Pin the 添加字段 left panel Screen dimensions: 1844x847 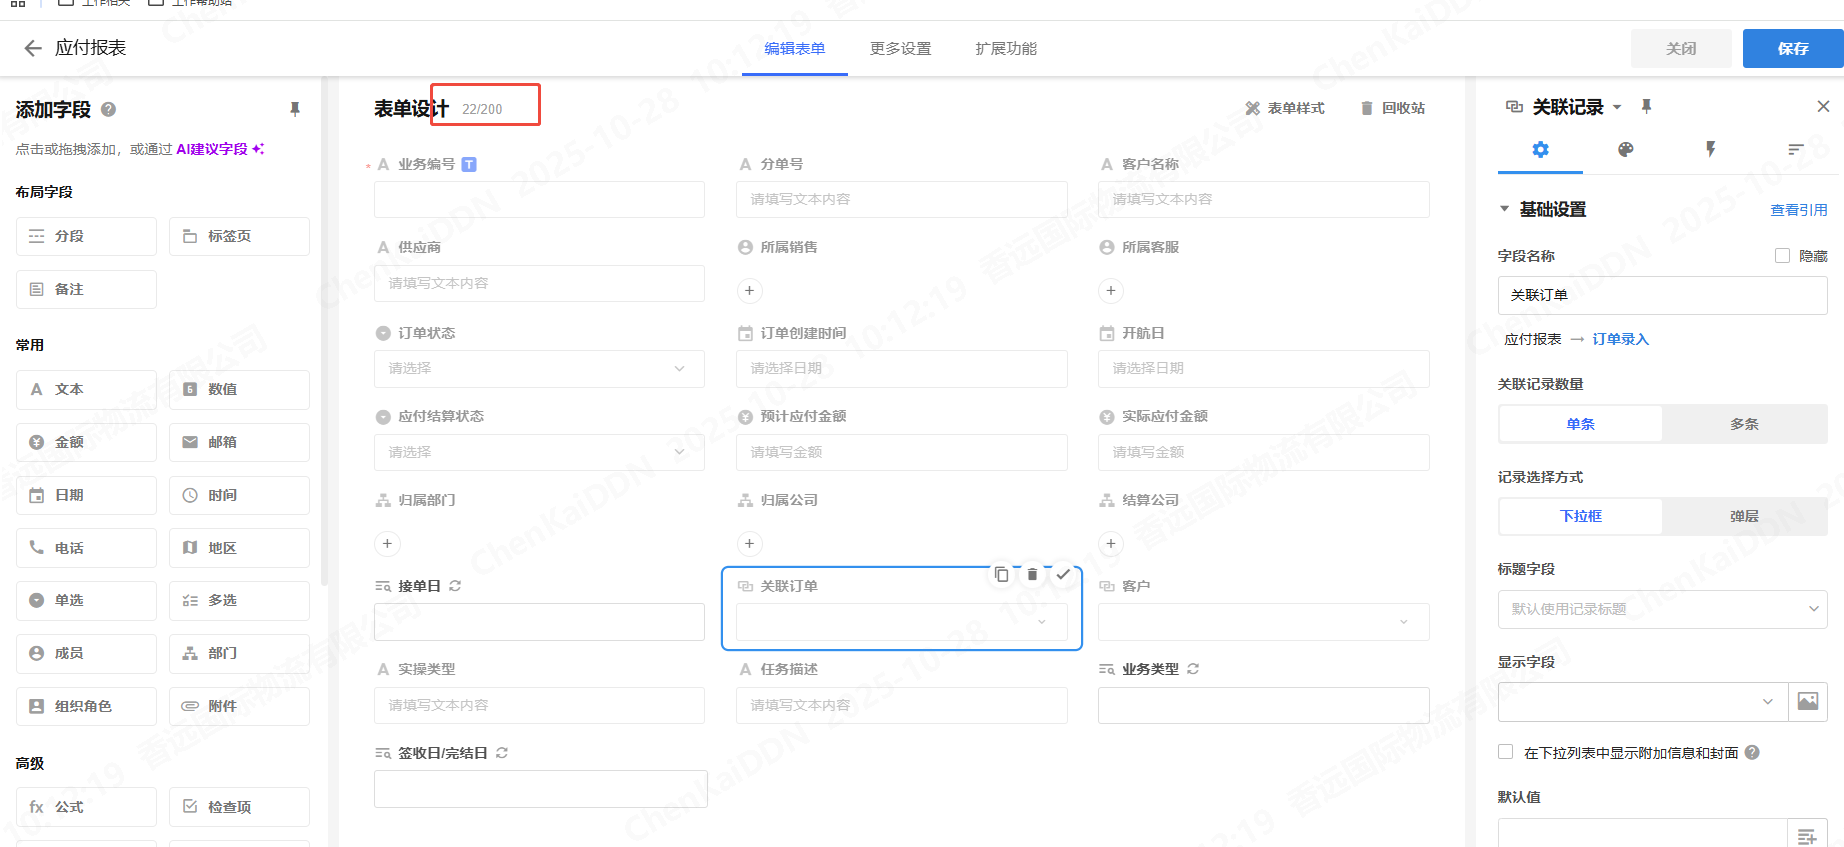(295, 109)
